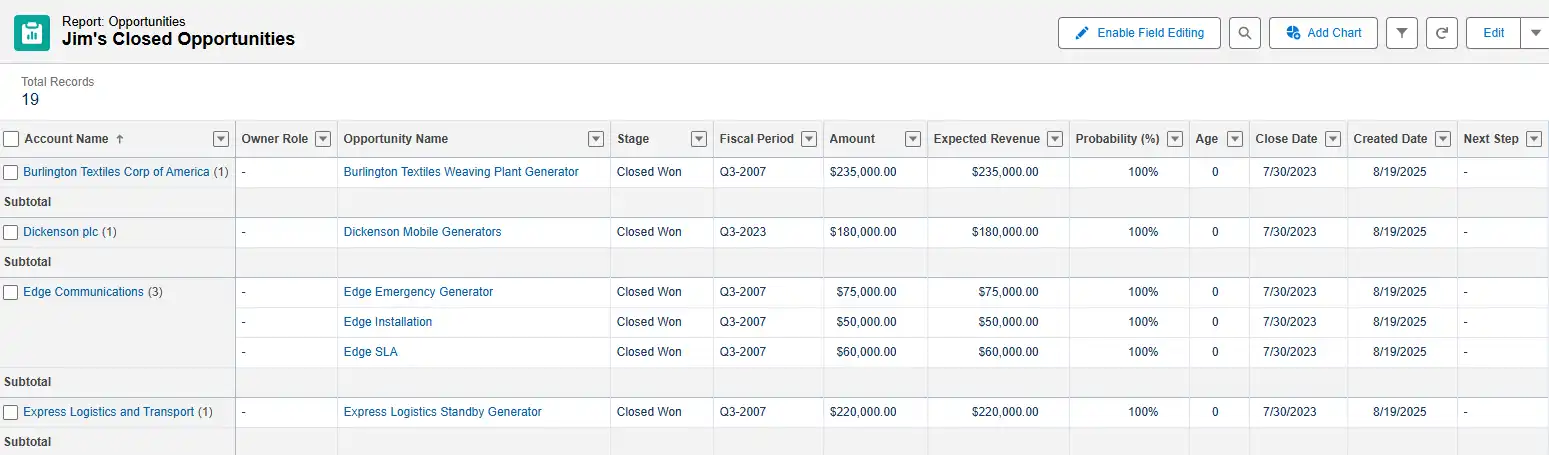
Task: Check the Burlington Textiles Corp row checkbox
Action: [x=11, y=172]
